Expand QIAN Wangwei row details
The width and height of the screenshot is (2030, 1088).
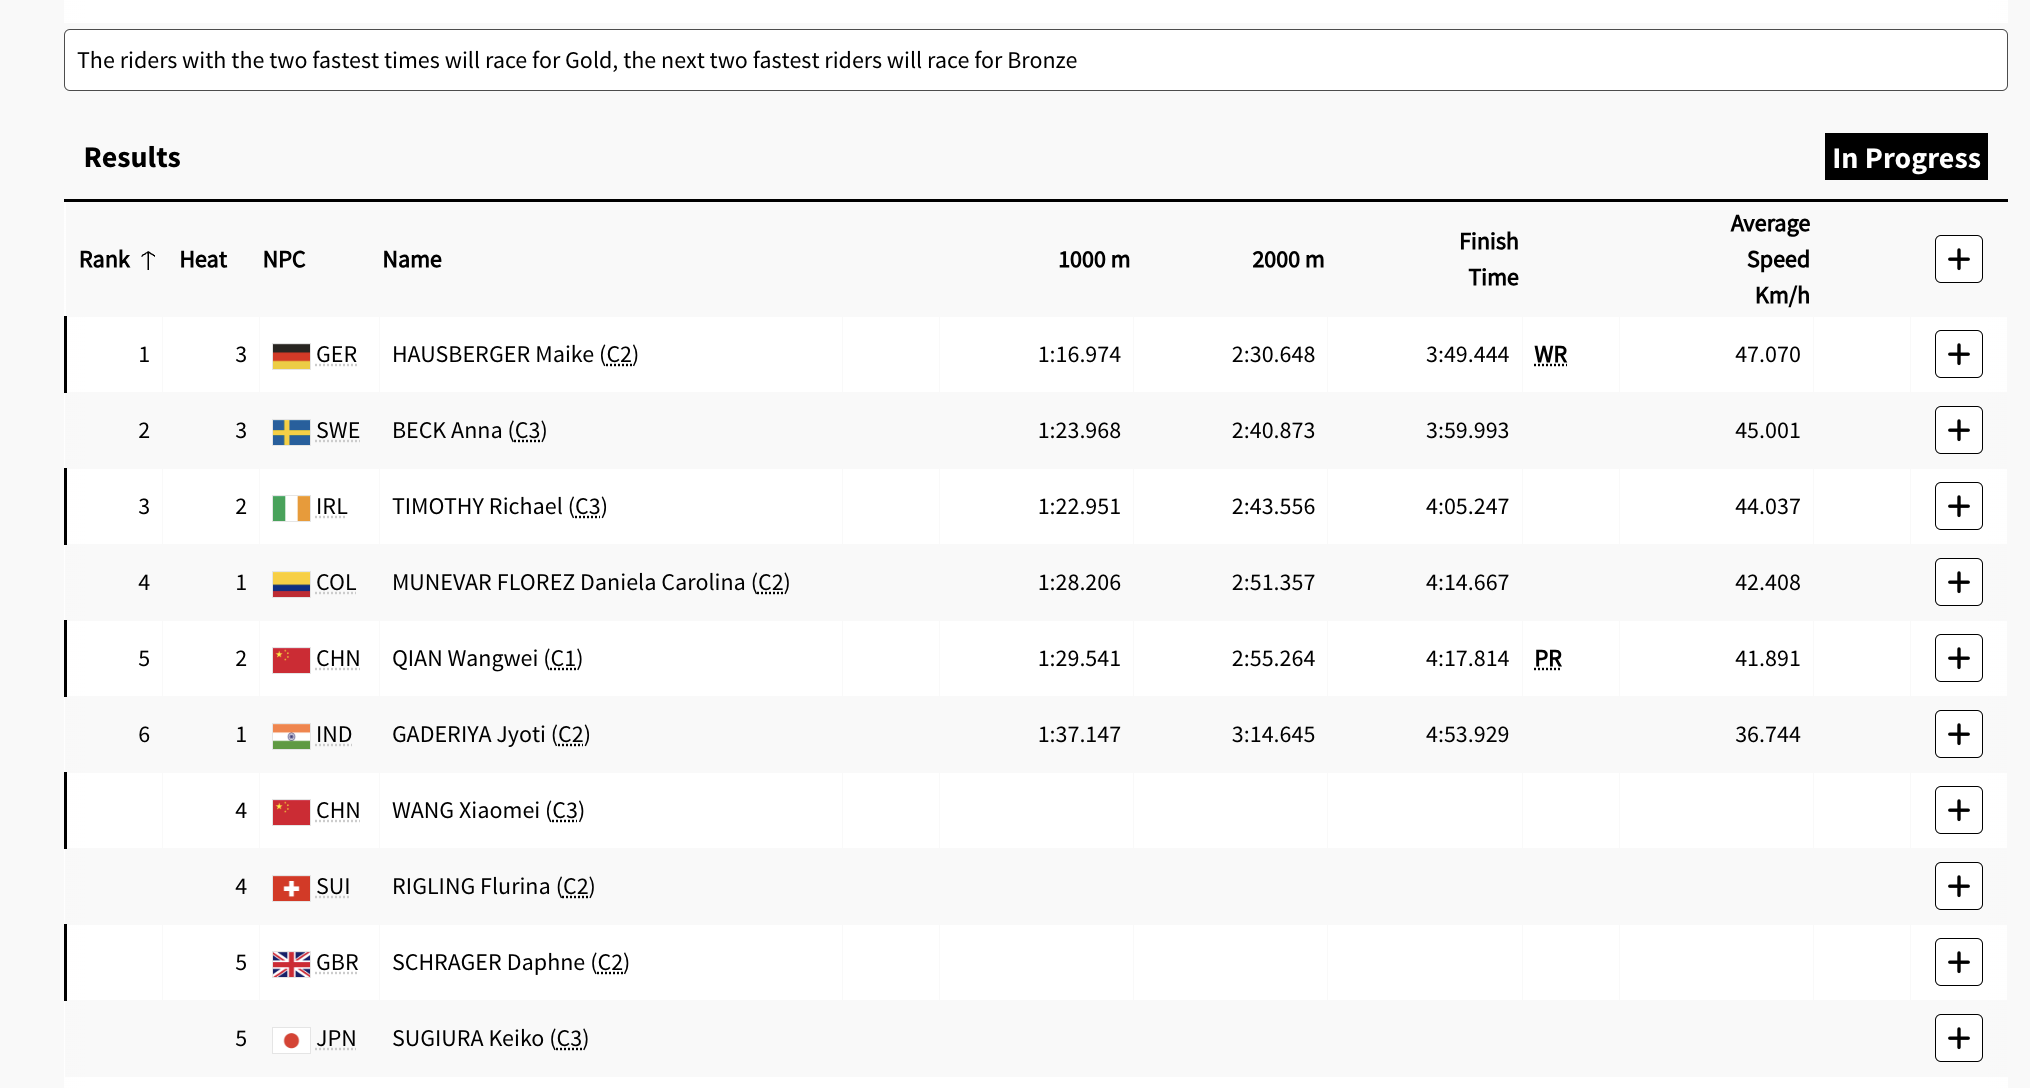click(x=1958, y=659)
